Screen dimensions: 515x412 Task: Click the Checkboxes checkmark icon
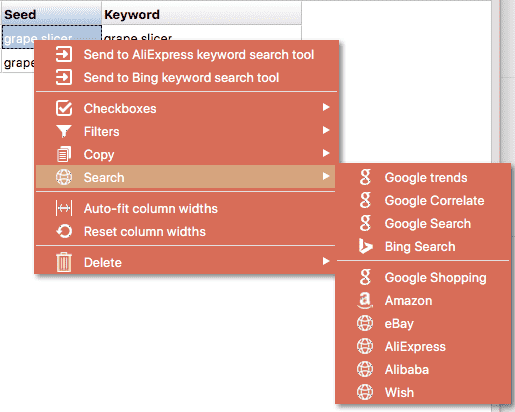64,108
